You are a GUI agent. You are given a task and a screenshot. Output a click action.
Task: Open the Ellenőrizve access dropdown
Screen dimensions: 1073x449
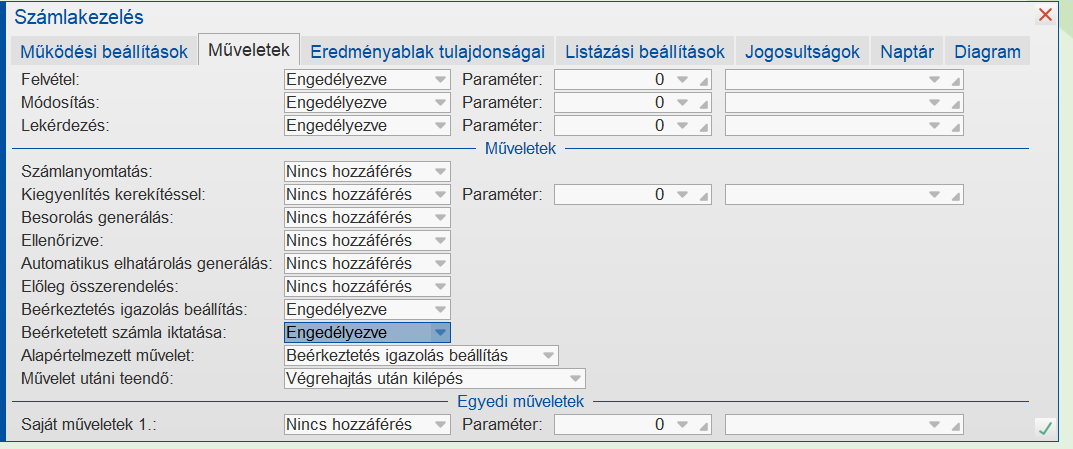click(x=440, y=241)
